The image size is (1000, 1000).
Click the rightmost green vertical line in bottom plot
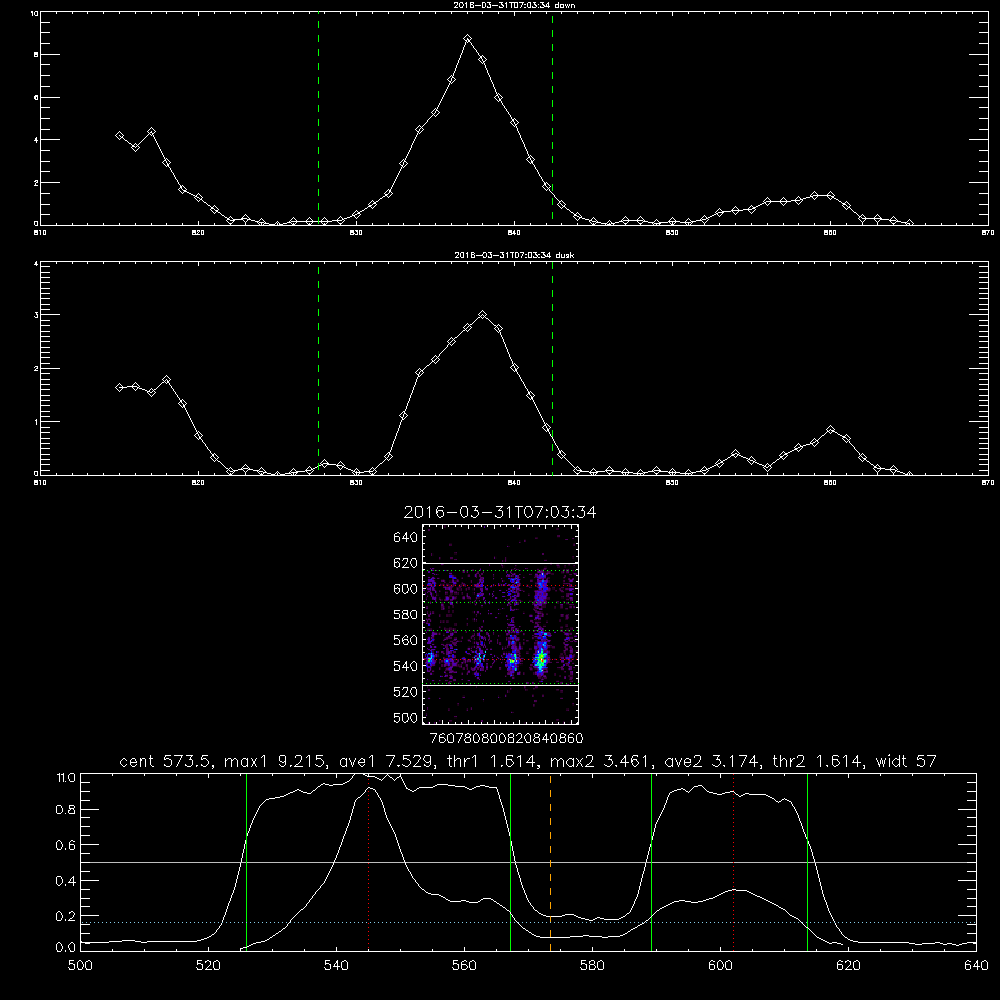[807, 863]
